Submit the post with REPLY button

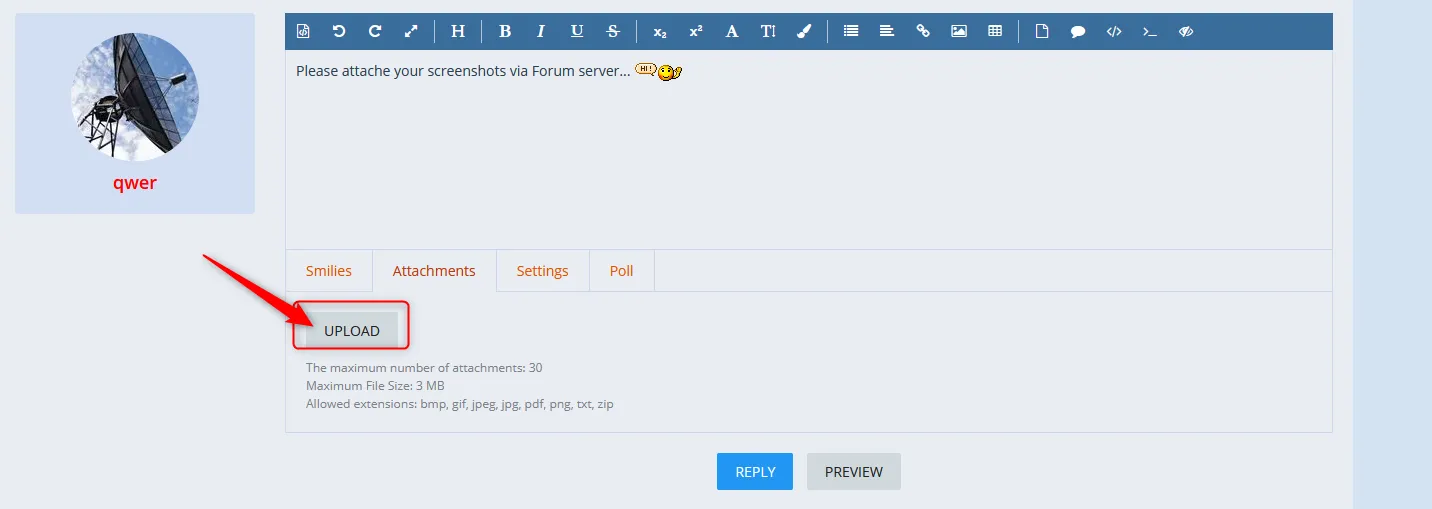755,472
